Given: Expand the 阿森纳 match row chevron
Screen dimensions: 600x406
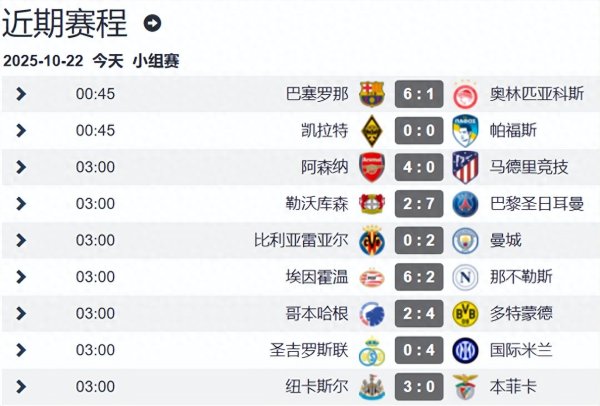Looking at the screenshot, I should 22,167.
